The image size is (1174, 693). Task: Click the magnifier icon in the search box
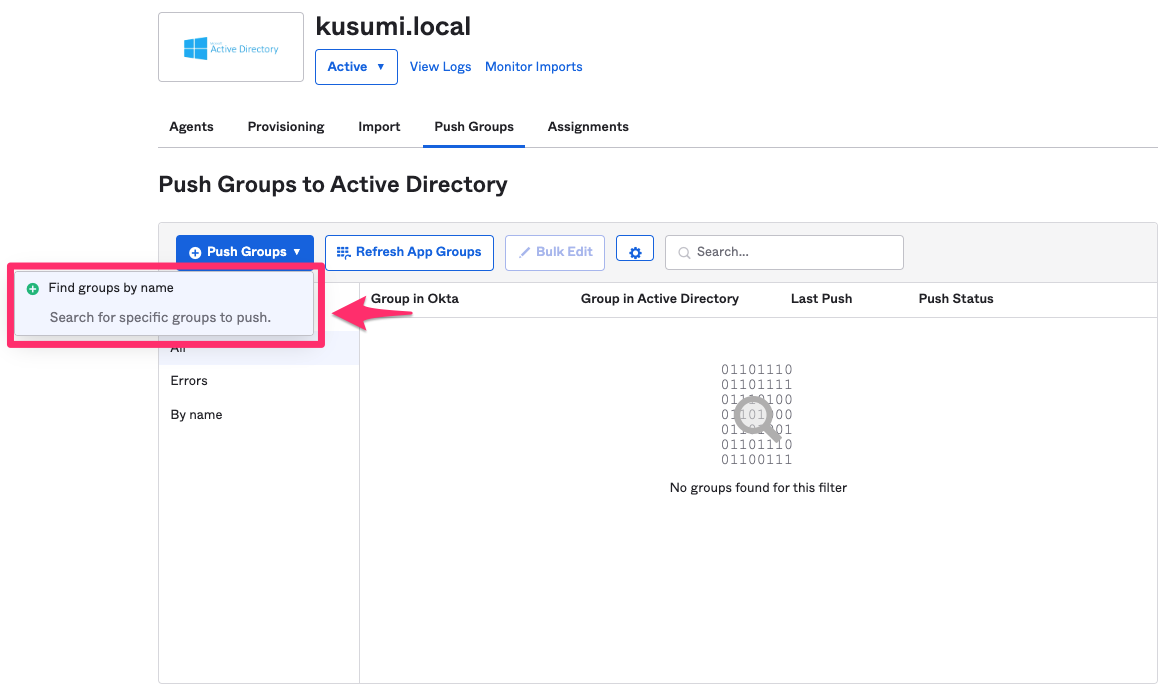coord(684,252)
